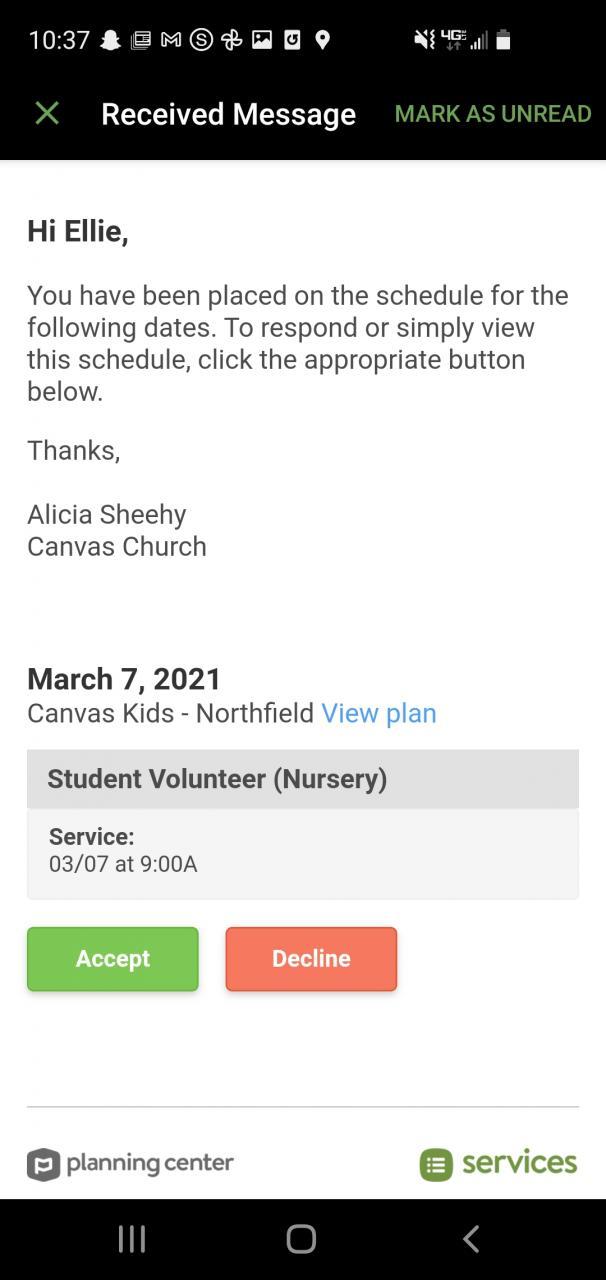Tap the Snapchat notification icon

(x=111, y=40)
